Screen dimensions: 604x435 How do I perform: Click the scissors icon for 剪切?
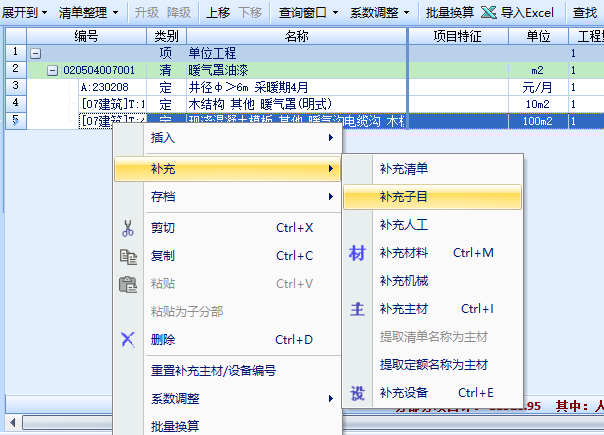(128, 228)
